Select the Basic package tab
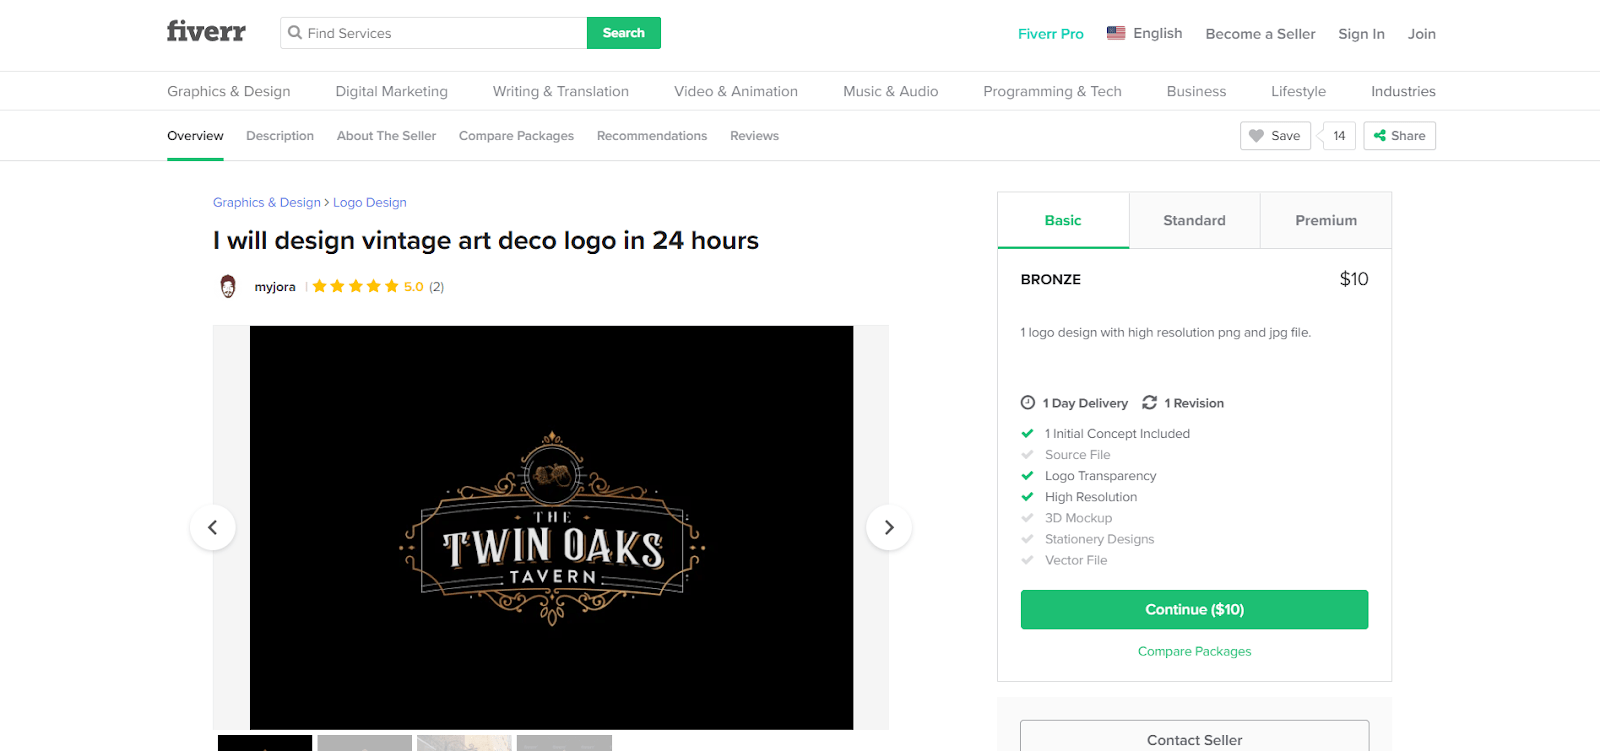 click(x=1063, y=220)
